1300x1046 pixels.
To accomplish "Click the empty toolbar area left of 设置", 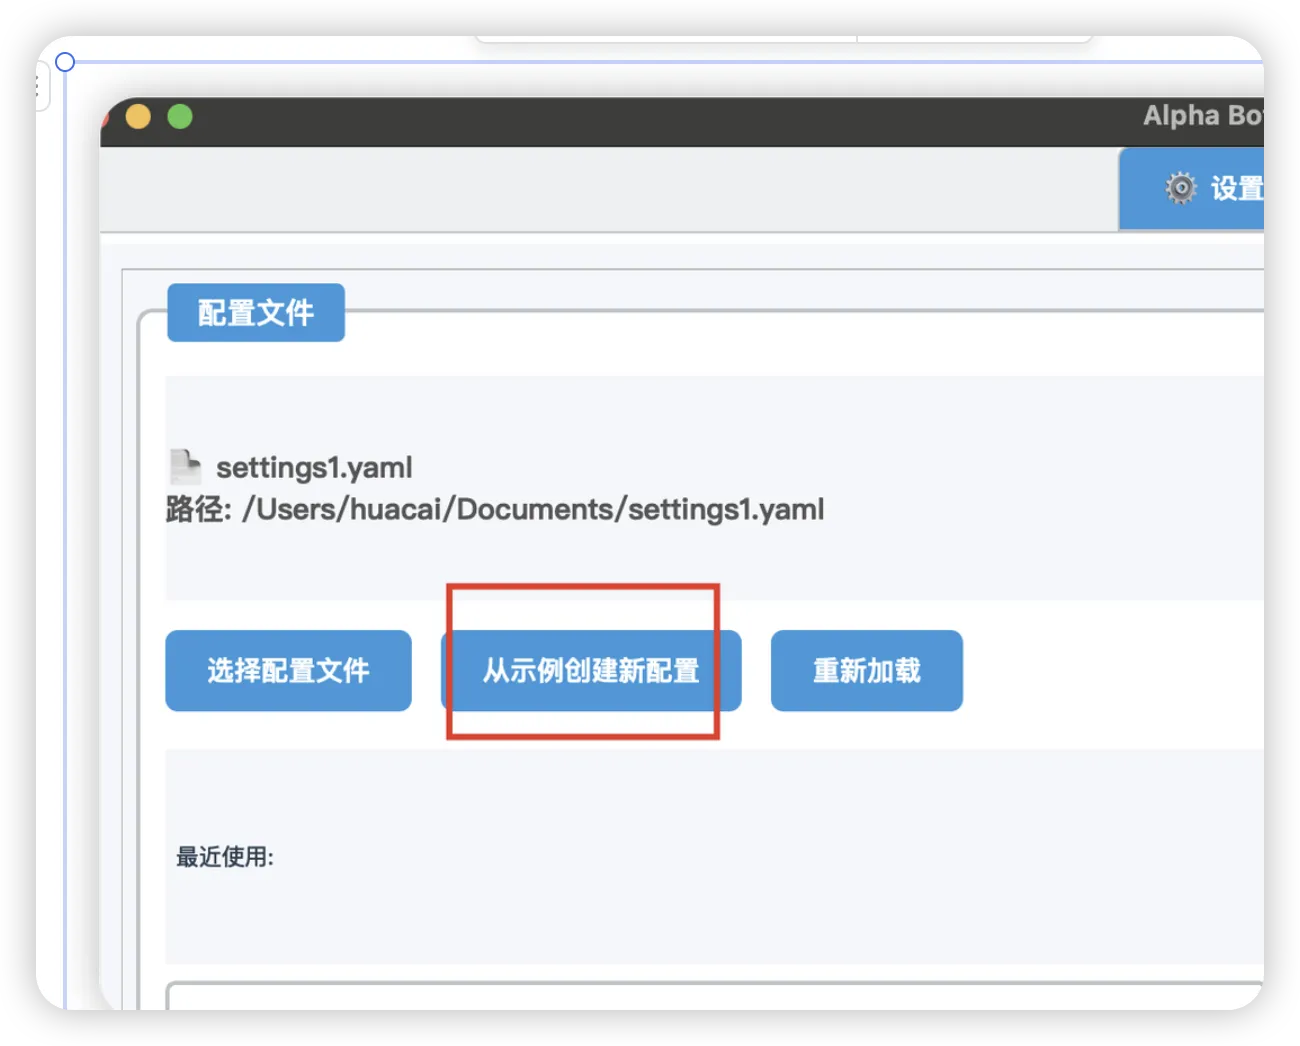I will click(x=600, y=190).
